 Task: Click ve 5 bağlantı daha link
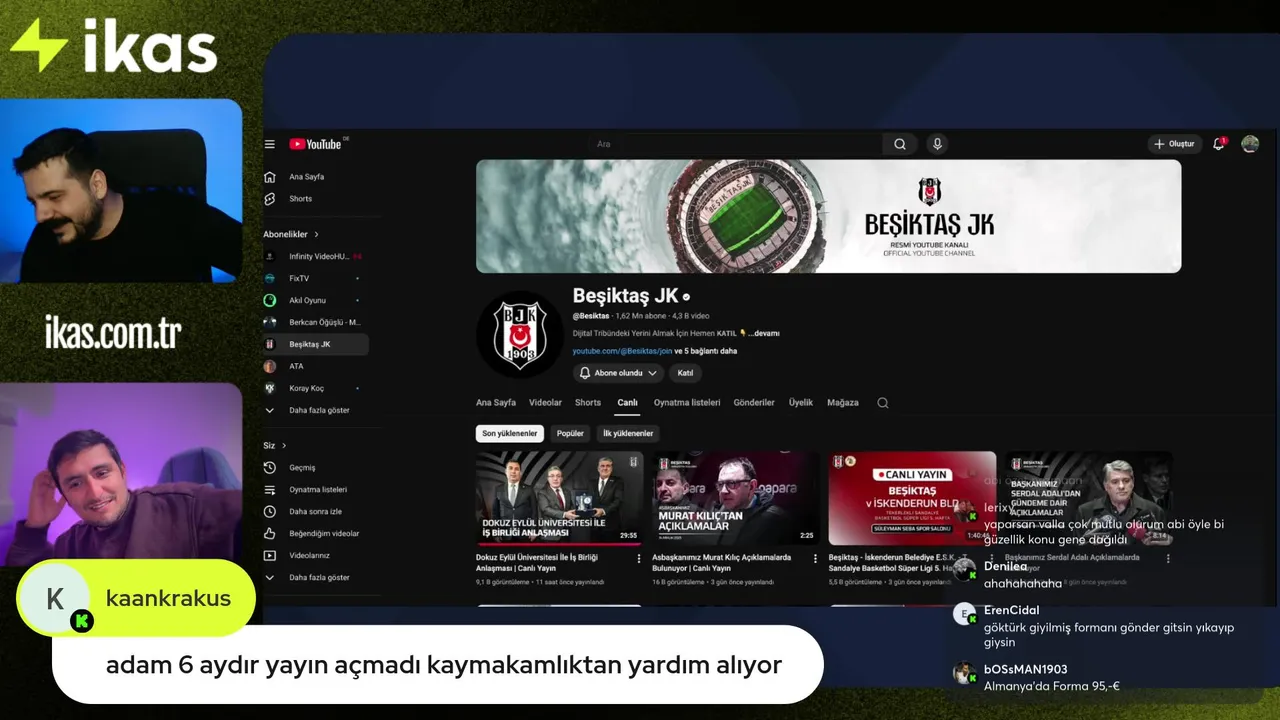pos(706,351)
